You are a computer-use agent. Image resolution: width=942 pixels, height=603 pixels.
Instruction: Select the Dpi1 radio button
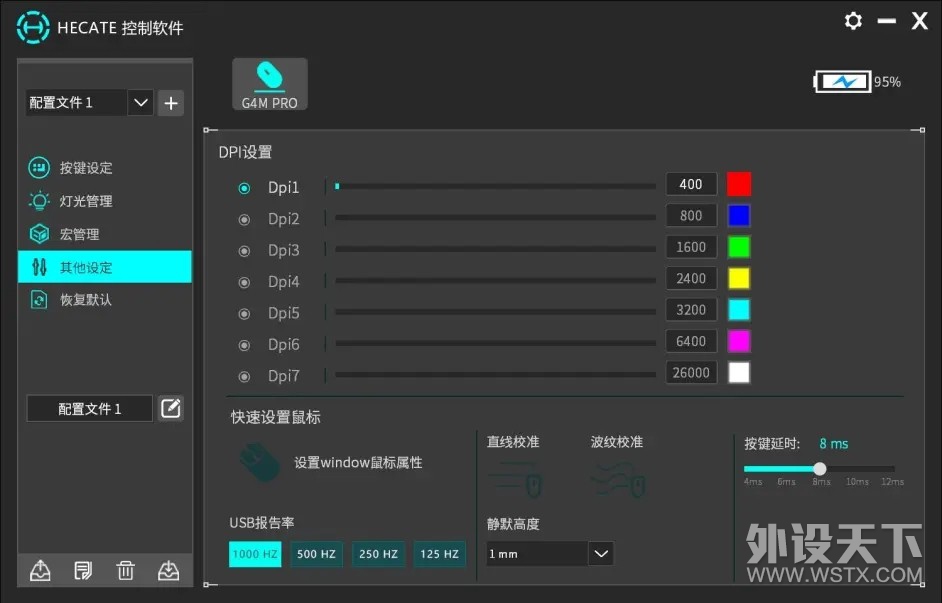pyautogui.click(x=244, y=188)
